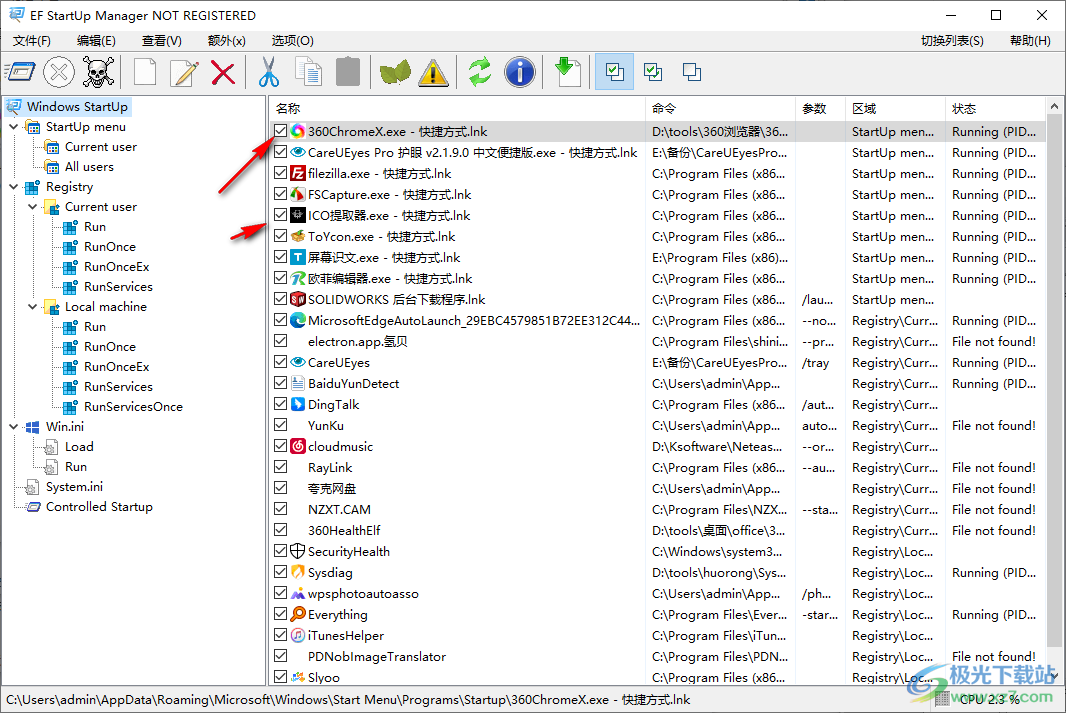
Task: Click the list vertical scrollbar
Action: pos(1054,381)
